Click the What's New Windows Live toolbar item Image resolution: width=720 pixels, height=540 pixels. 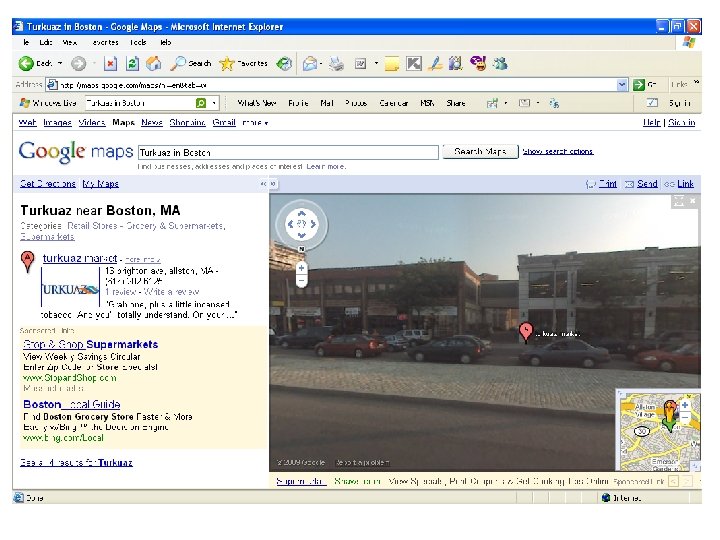point(257,103)
